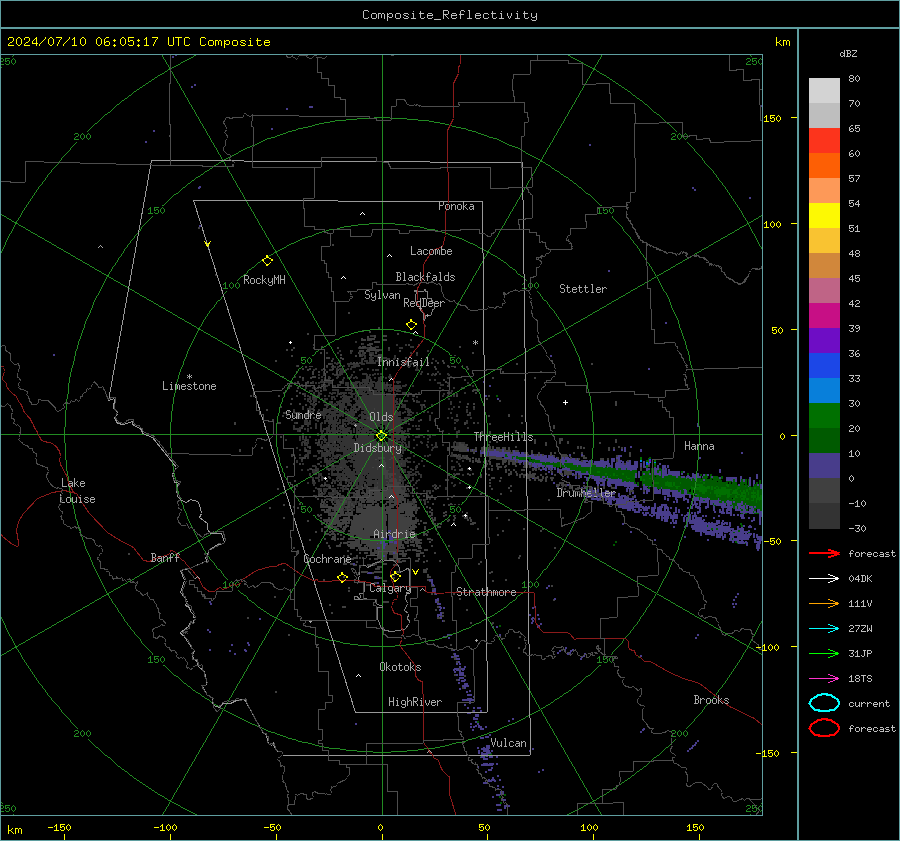Click the Stettler town label

(583, 289)
